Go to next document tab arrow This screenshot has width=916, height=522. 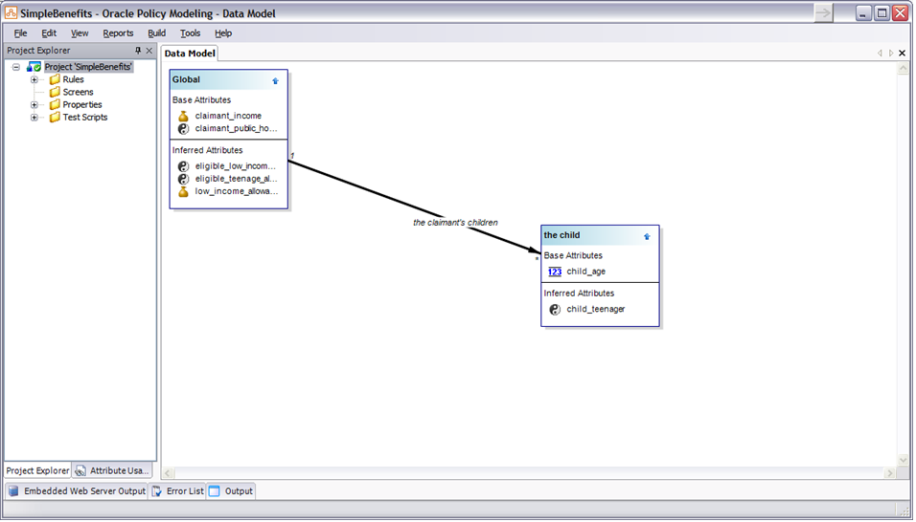tap(891, 53)
